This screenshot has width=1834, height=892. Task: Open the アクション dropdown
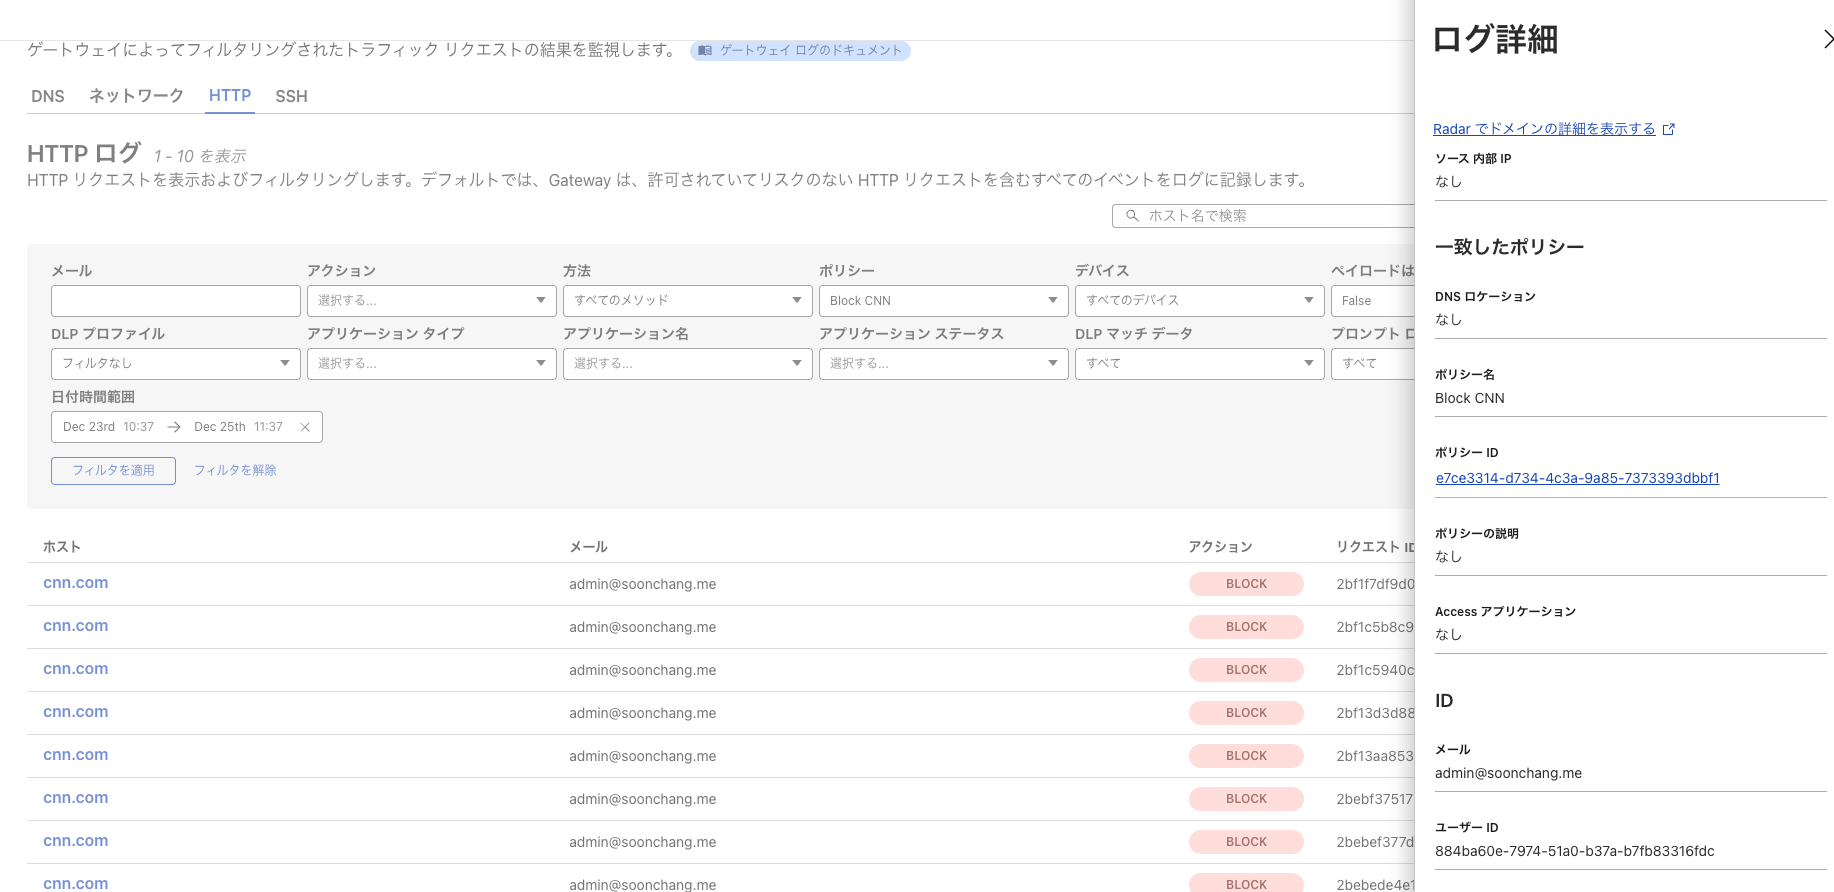coord(432,301)
